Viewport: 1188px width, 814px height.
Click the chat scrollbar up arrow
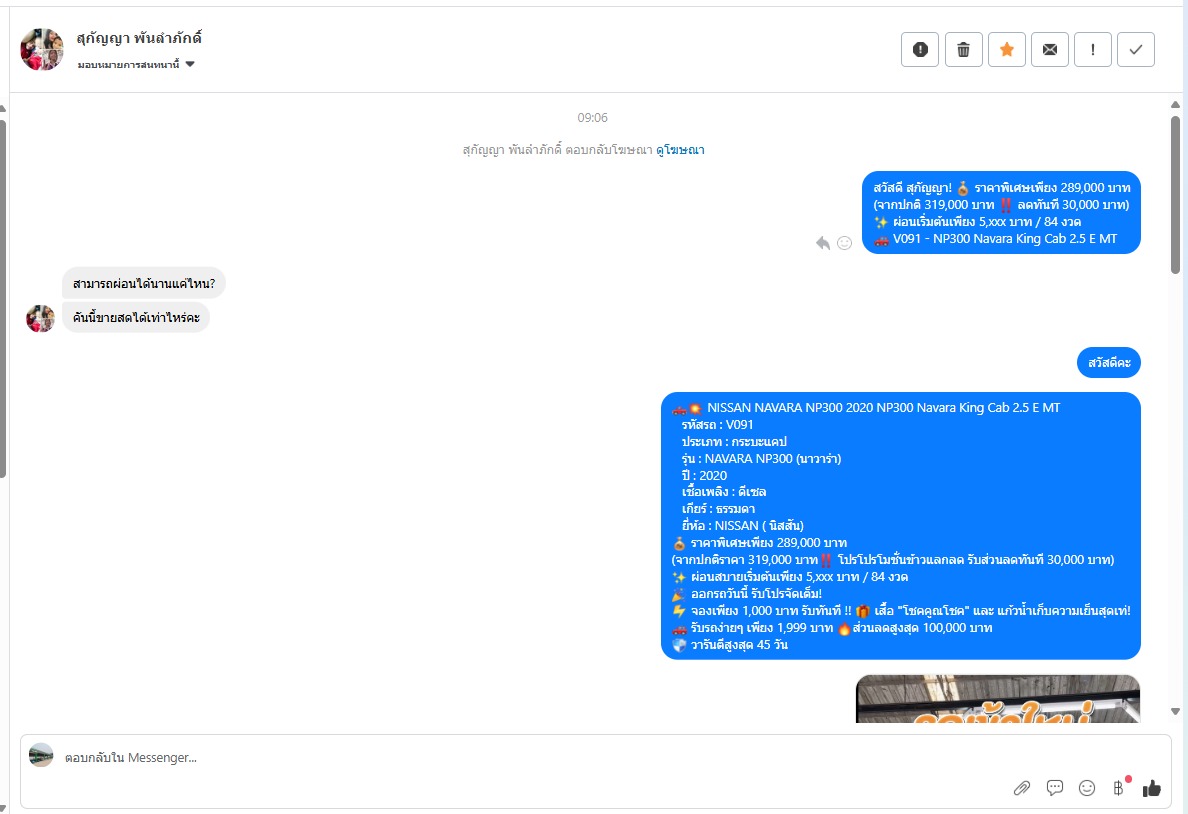[1175, 105]
